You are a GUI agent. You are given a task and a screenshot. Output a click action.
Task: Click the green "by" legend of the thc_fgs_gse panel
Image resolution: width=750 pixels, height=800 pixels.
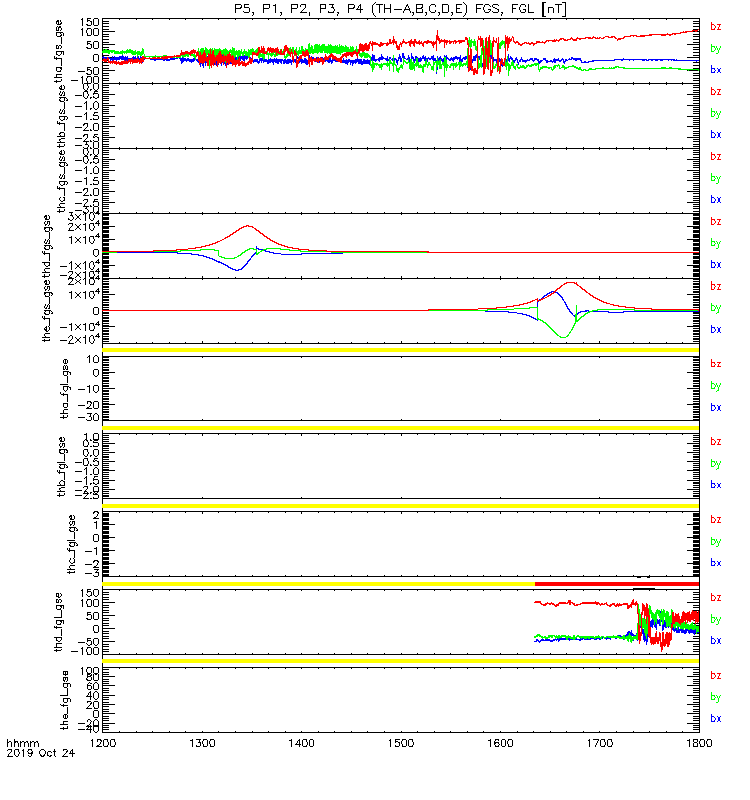tap(716, 178)
